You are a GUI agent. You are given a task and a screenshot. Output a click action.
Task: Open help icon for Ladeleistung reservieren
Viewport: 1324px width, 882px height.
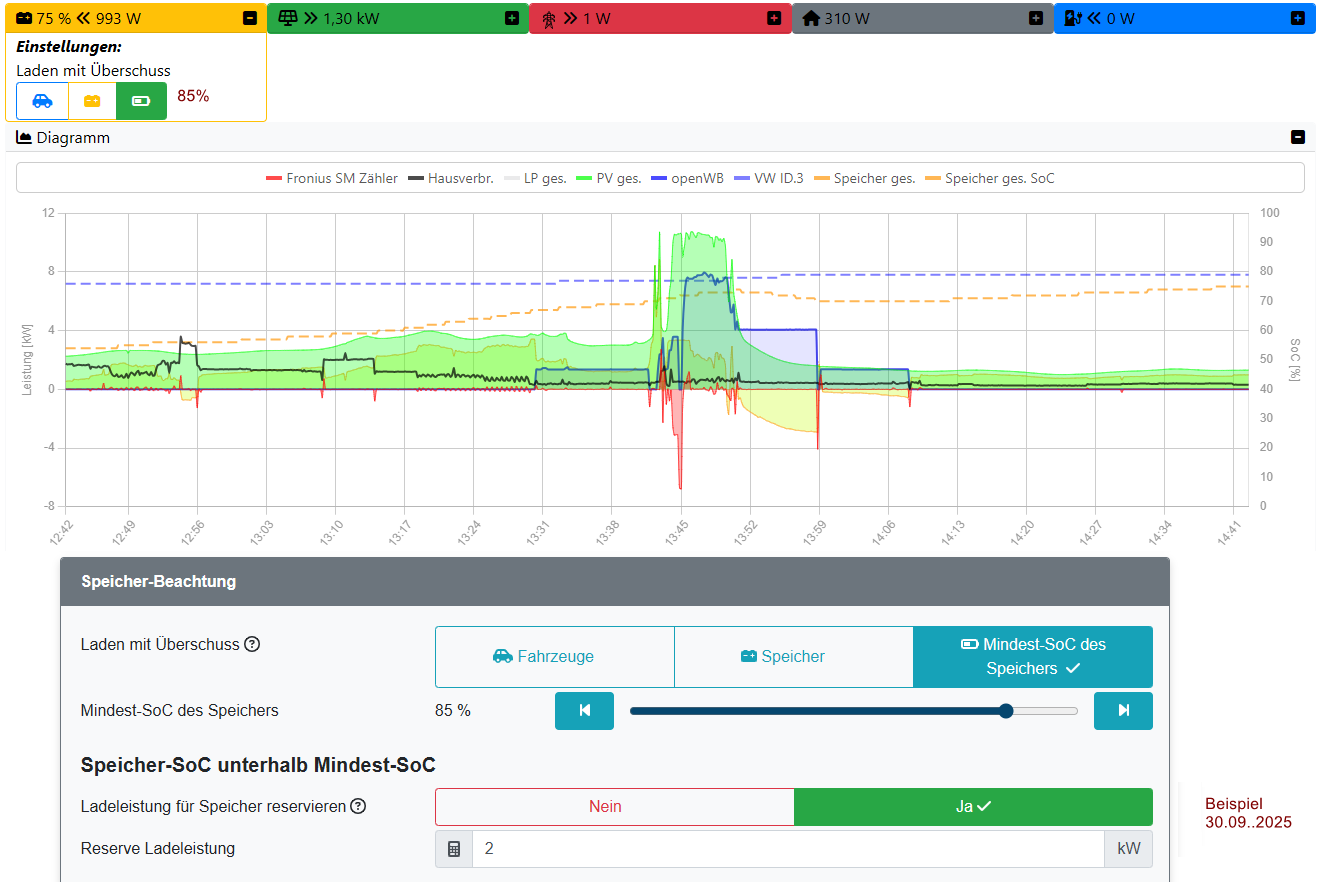coord(358,806)
